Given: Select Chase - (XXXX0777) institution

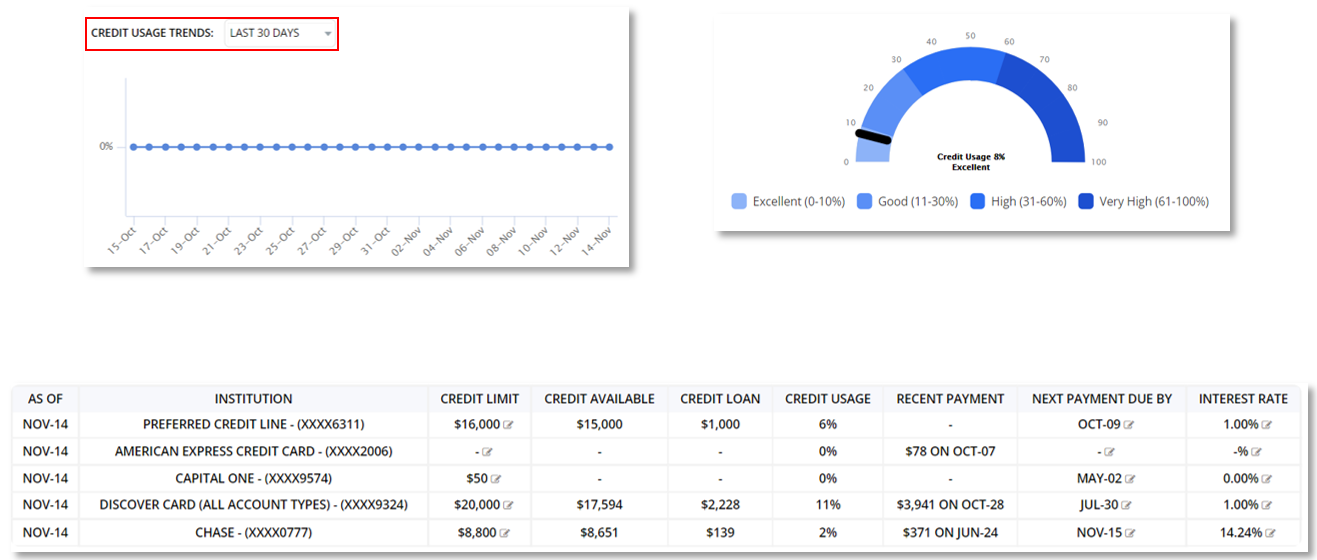Looking at the screenshot, I should pyautogui.click(x=254, y=533).
